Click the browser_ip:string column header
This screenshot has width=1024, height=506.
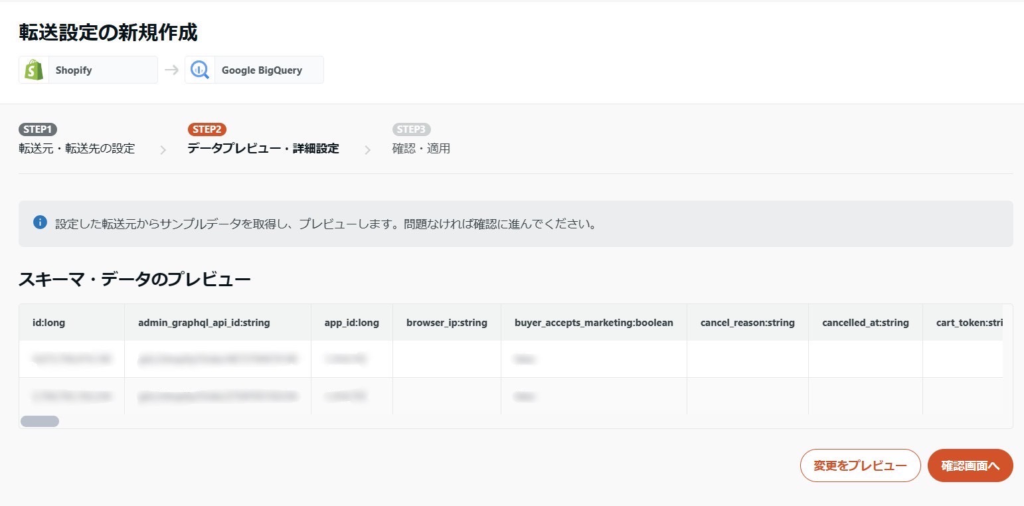click(x=446, y=323)
